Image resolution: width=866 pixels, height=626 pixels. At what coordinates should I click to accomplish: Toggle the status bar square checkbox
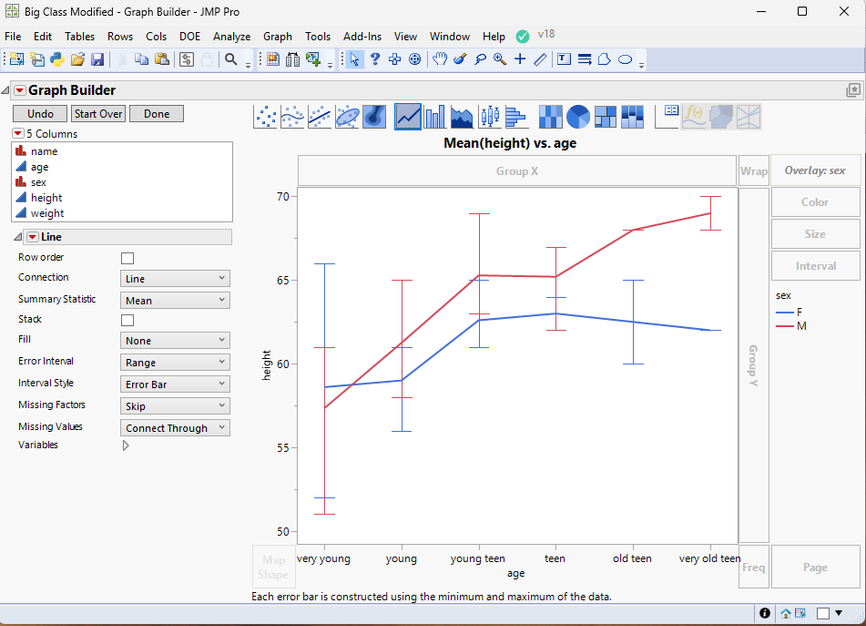click(823, 613)
